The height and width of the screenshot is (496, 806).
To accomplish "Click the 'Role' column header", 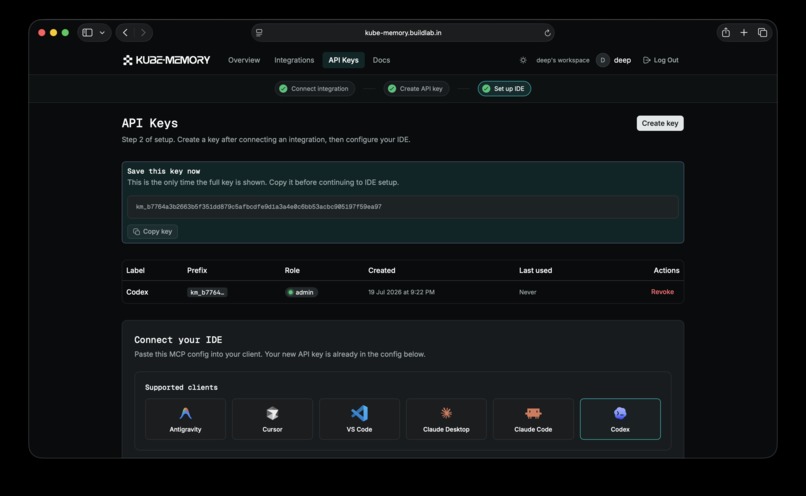I will [x=292, y=270].
